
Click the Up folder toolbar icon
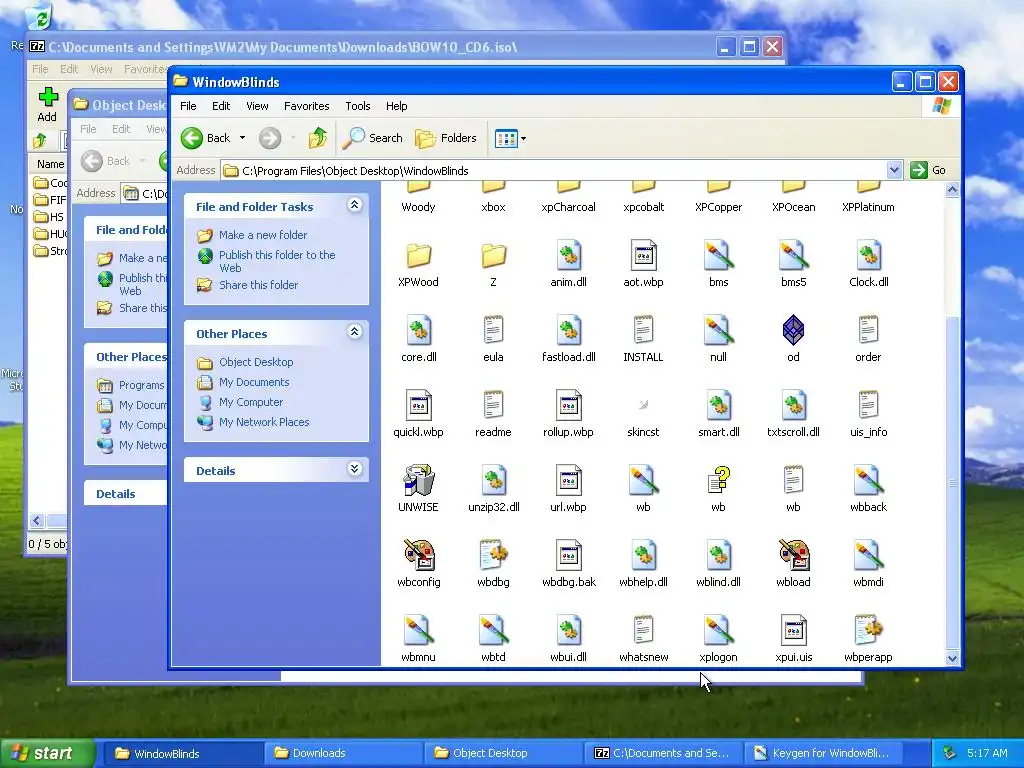point(318,138)
